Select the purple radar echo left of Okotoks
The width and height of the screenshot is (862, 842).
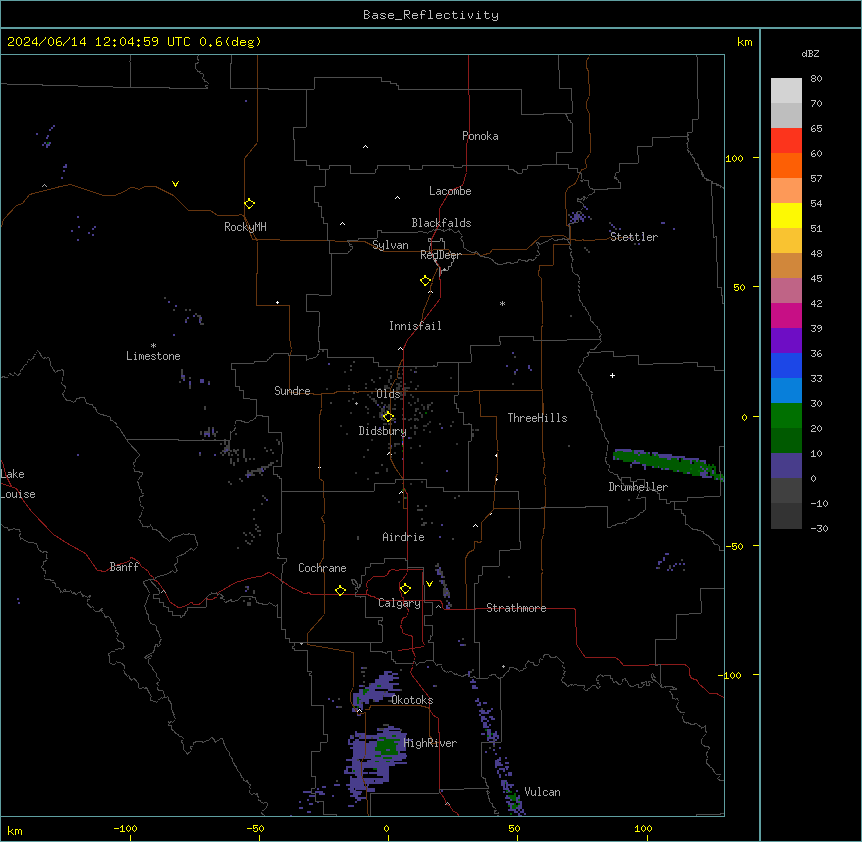377,690
